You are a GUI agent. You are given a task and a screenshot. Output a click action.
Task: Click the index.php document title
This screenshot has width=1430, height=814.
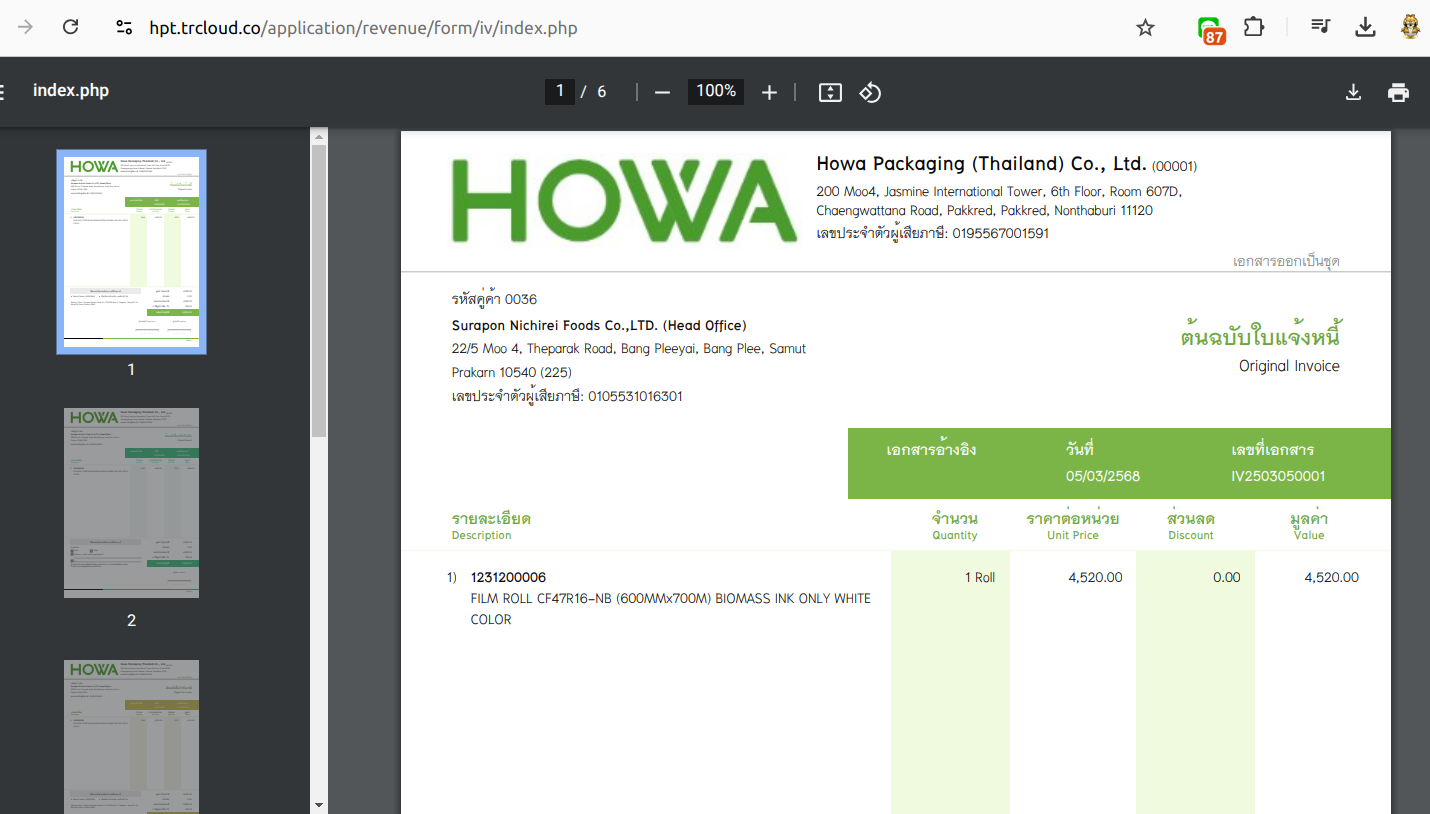pos(71,91)
